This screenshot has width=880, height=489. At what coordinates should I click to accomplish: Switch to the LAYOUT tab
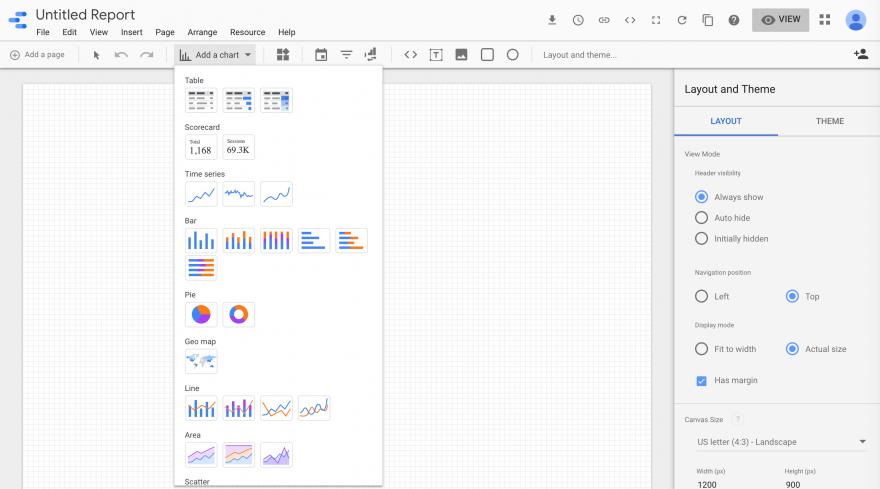pyautogui.click(x=726, y=121)
